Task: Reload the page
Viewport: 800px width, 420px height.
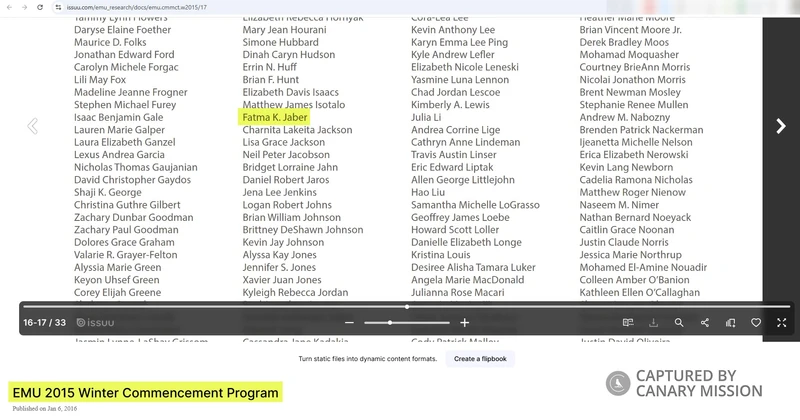Action: 40,7
